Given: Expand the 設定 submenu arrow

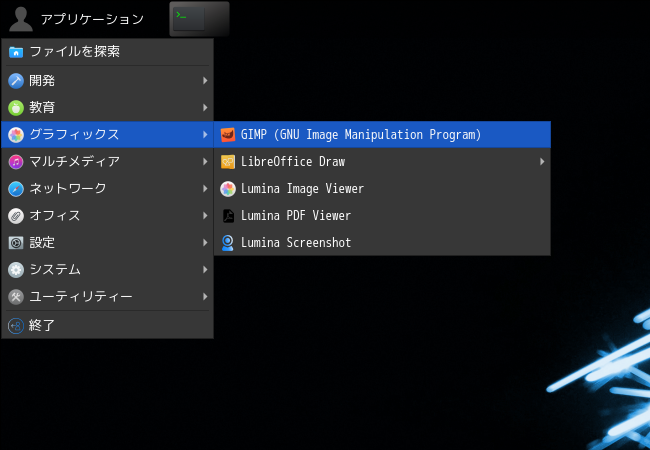Looking at the screenshot, I should 205,242.
